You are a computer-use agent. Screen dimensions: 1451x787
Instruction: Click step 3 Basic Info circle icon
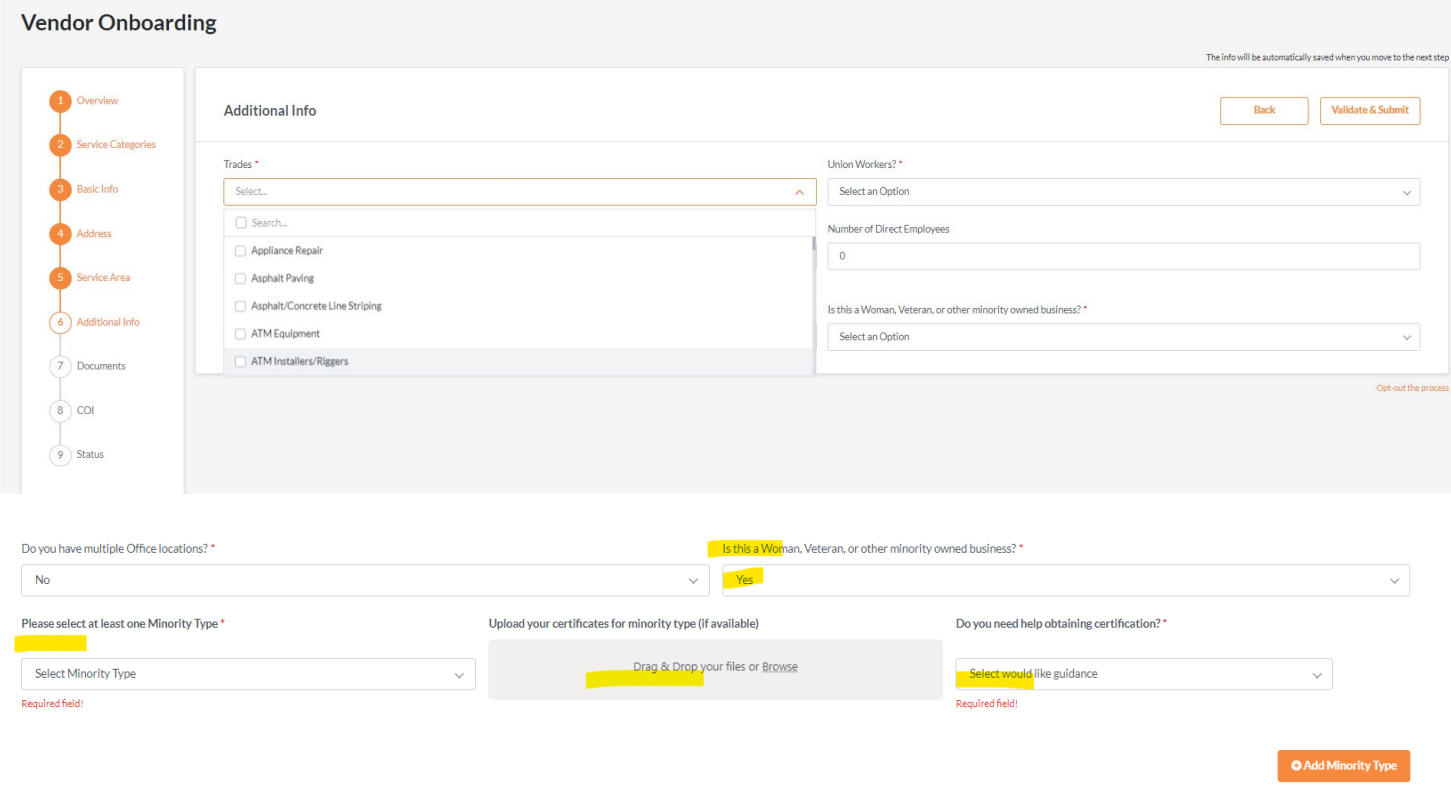(60, 189)
